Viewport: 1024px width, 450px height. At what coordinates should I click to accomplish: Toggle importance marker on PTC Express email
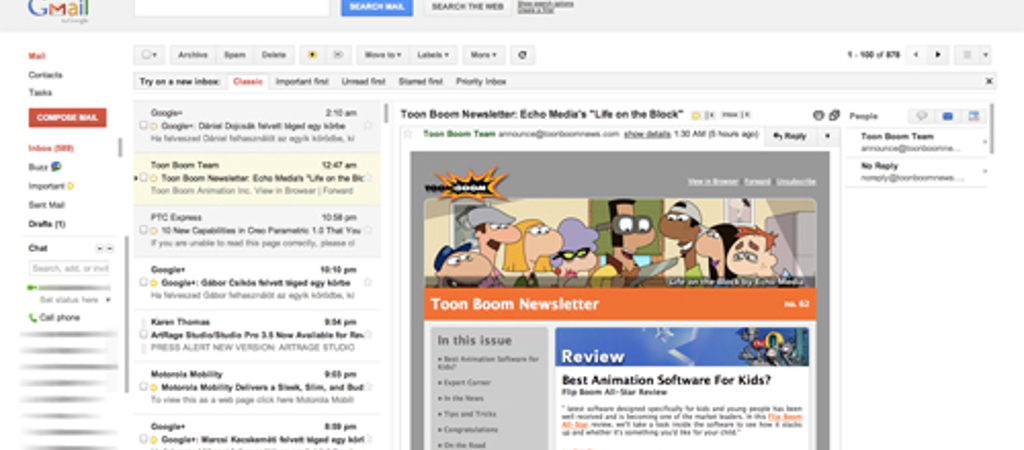[x=154, y=231]
